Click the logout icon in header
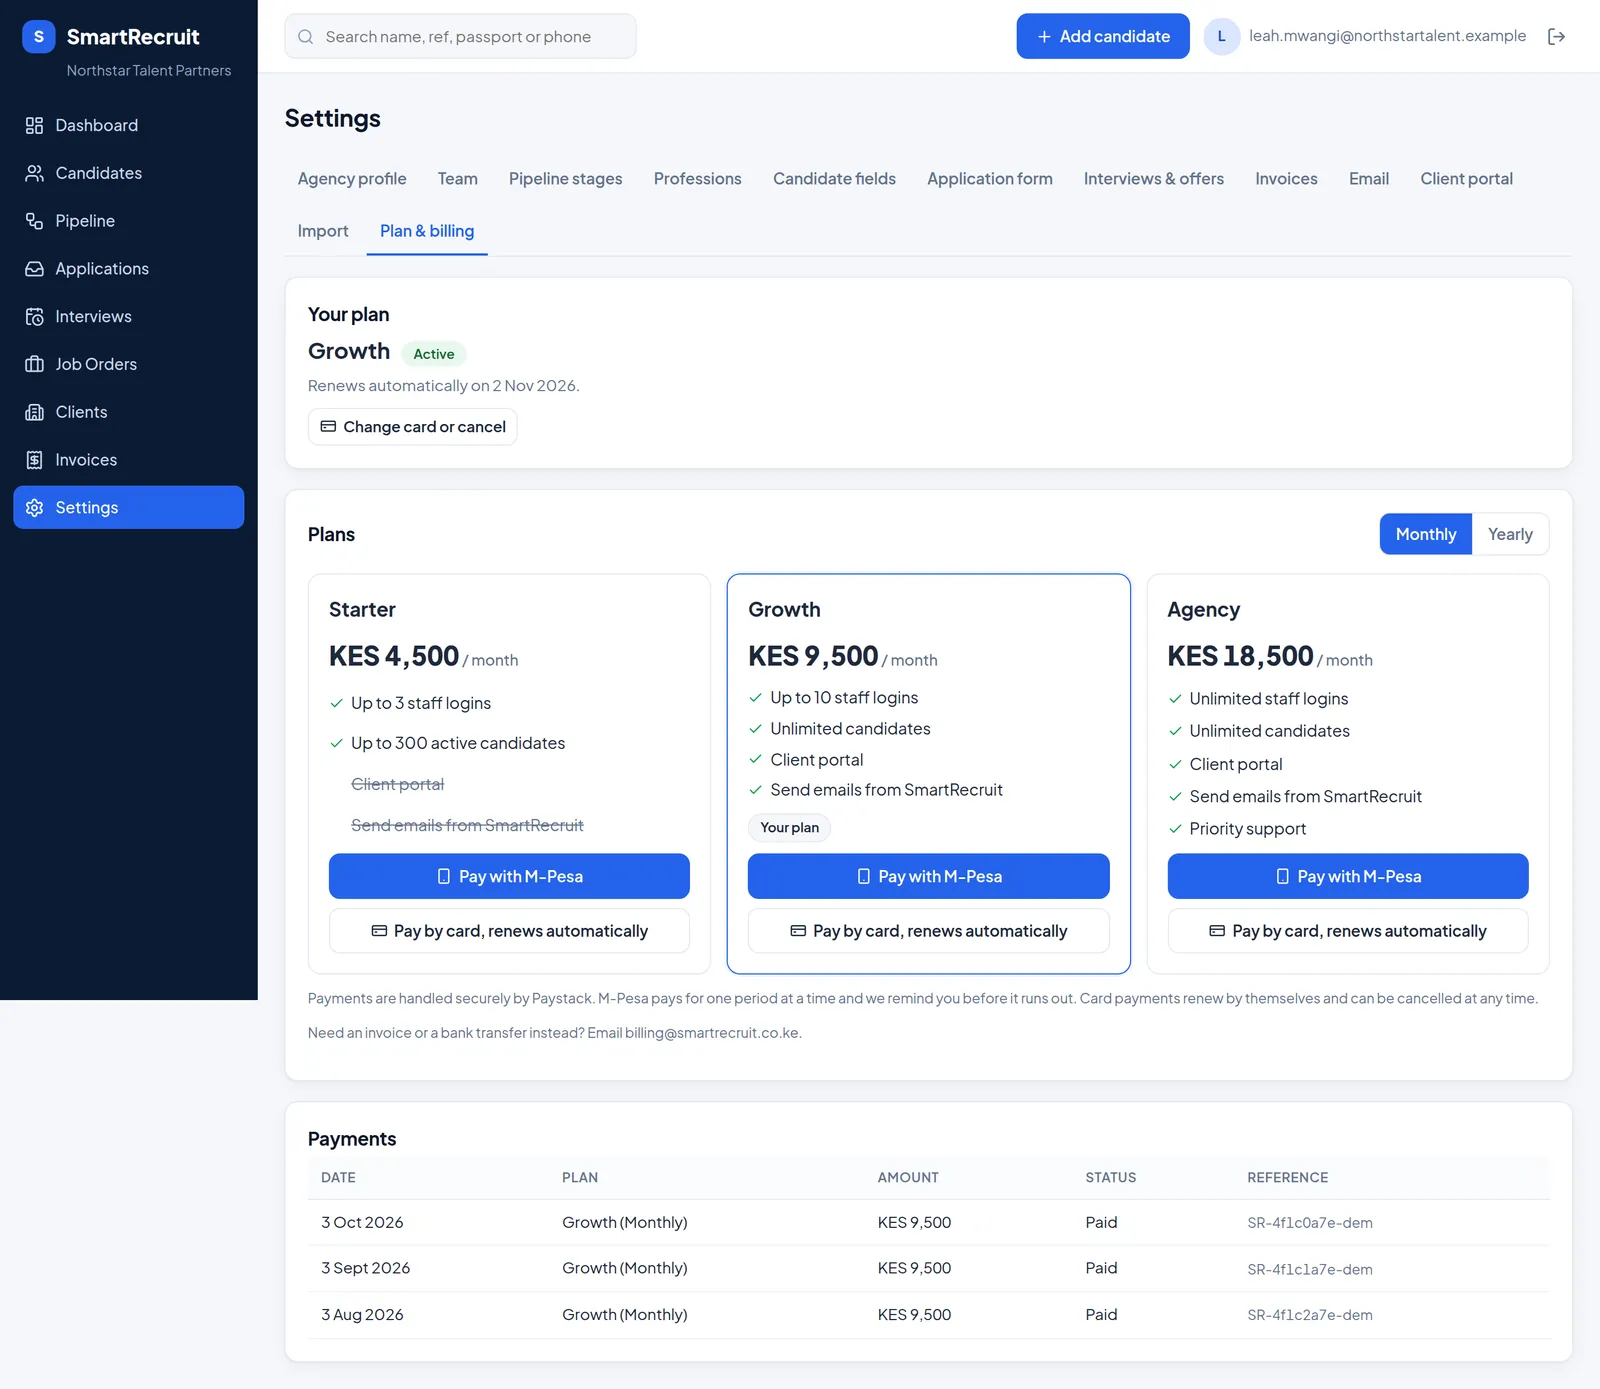This screenshot has width=1600, height=1389. [1556, 37]
